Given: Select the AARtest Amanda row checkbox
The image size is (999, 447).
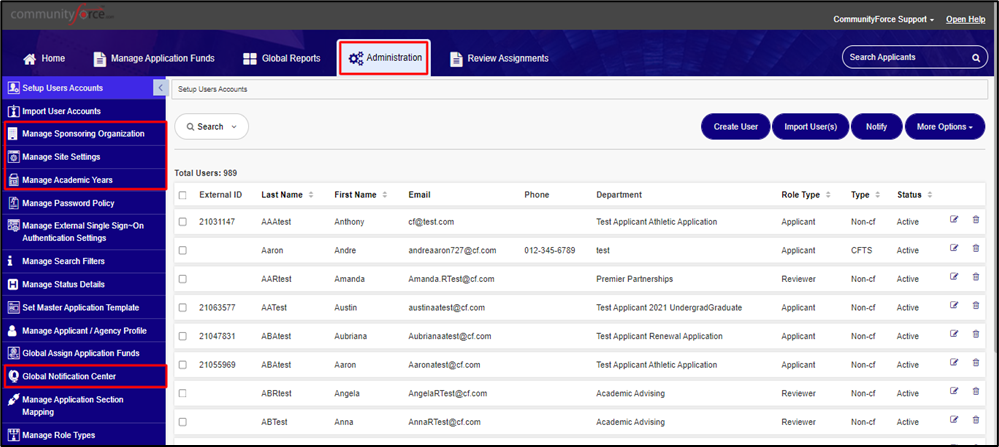Looking at the screenshot, I should (183, 279).
